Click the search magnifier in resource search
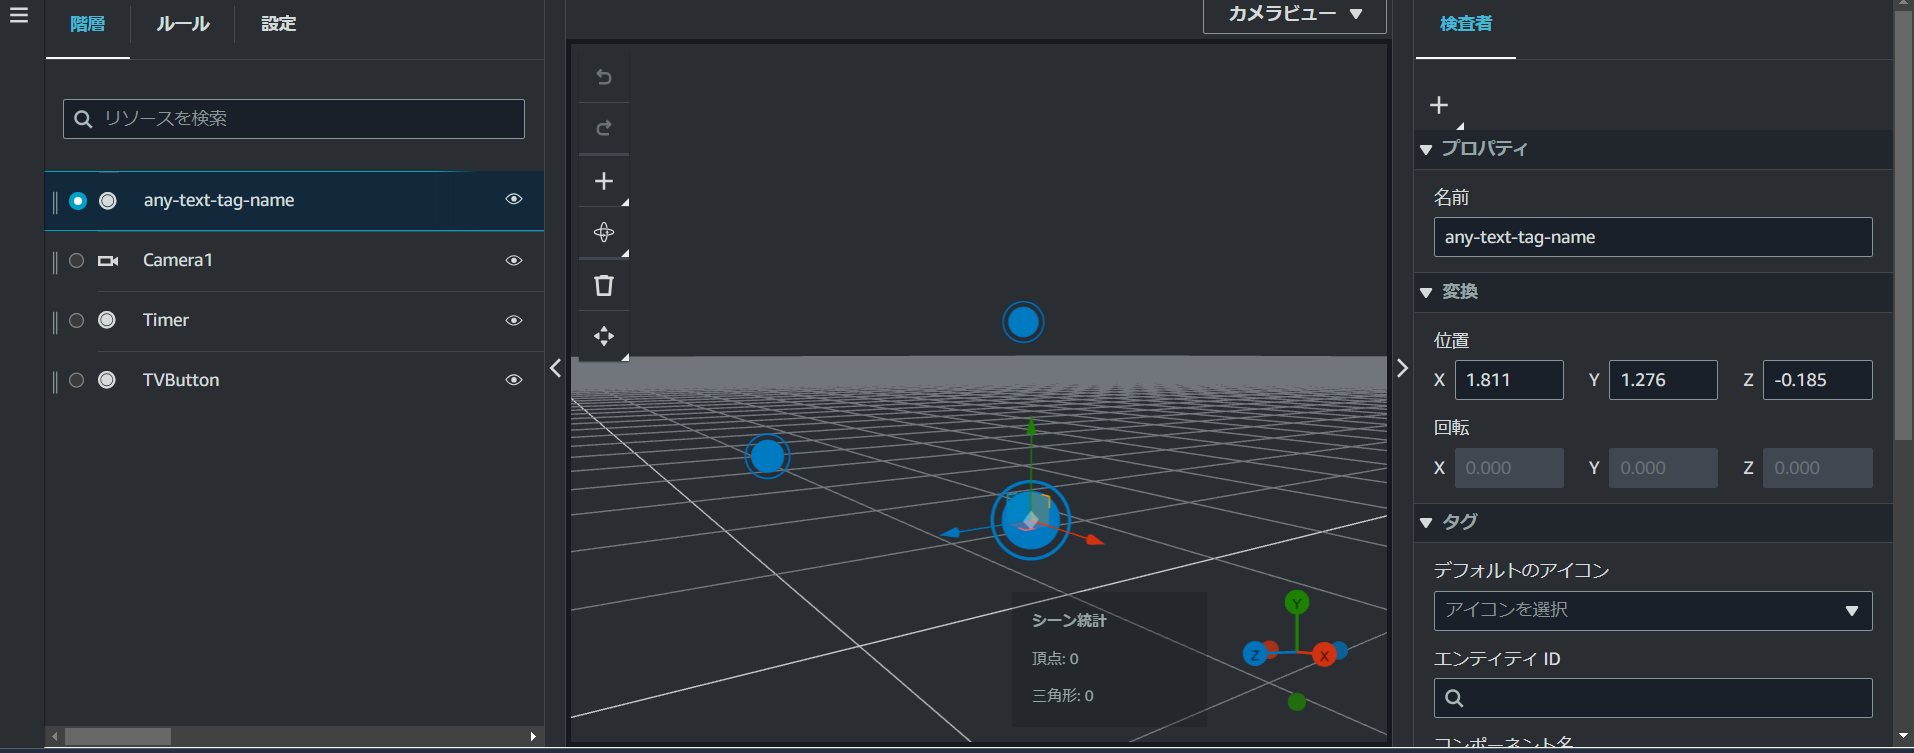The width and height of the screenshot is (1914, 753). coord(84,119)
